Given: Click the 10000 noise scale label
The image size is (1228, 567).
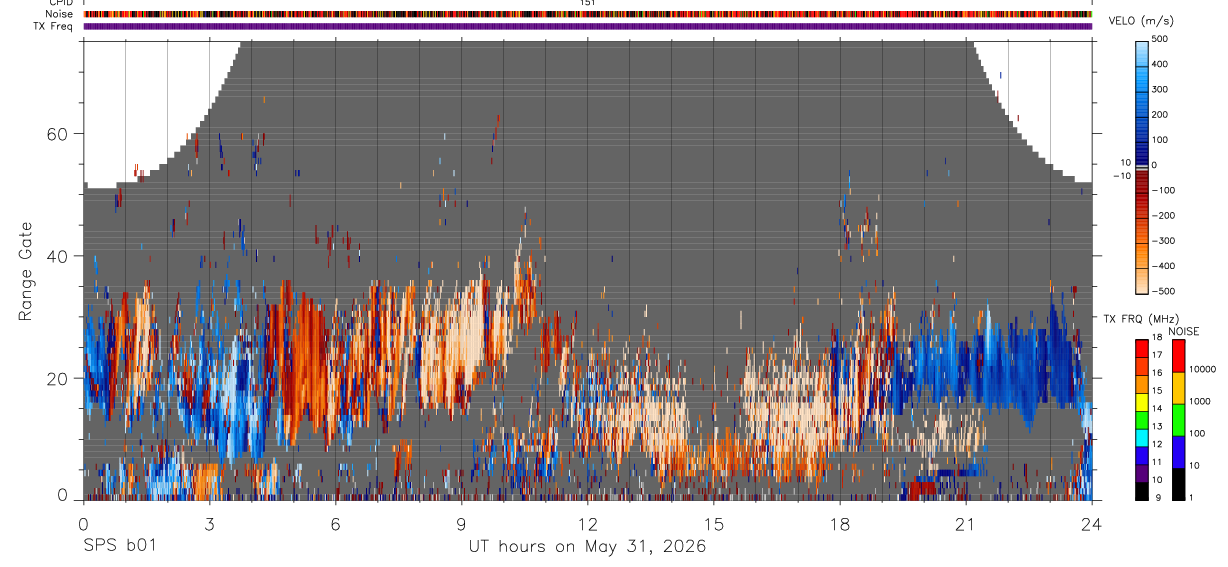Looking at the screenshot, I should tap(1203, 369).
